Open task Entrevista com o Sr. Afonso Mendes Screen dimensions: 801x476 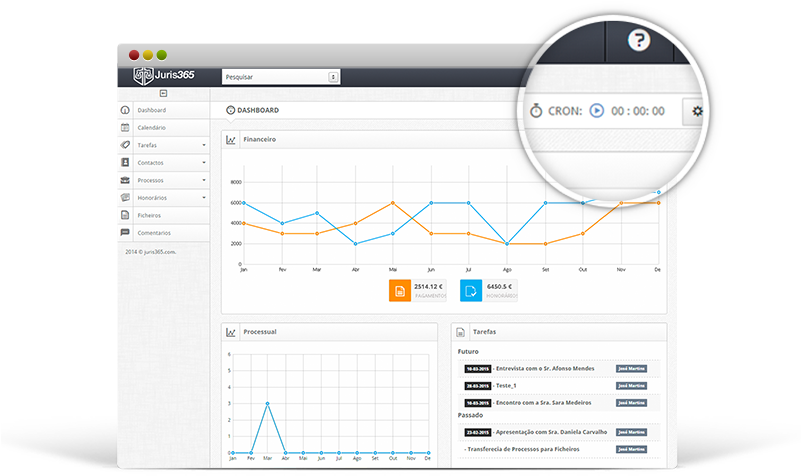[x=545, y=368]
